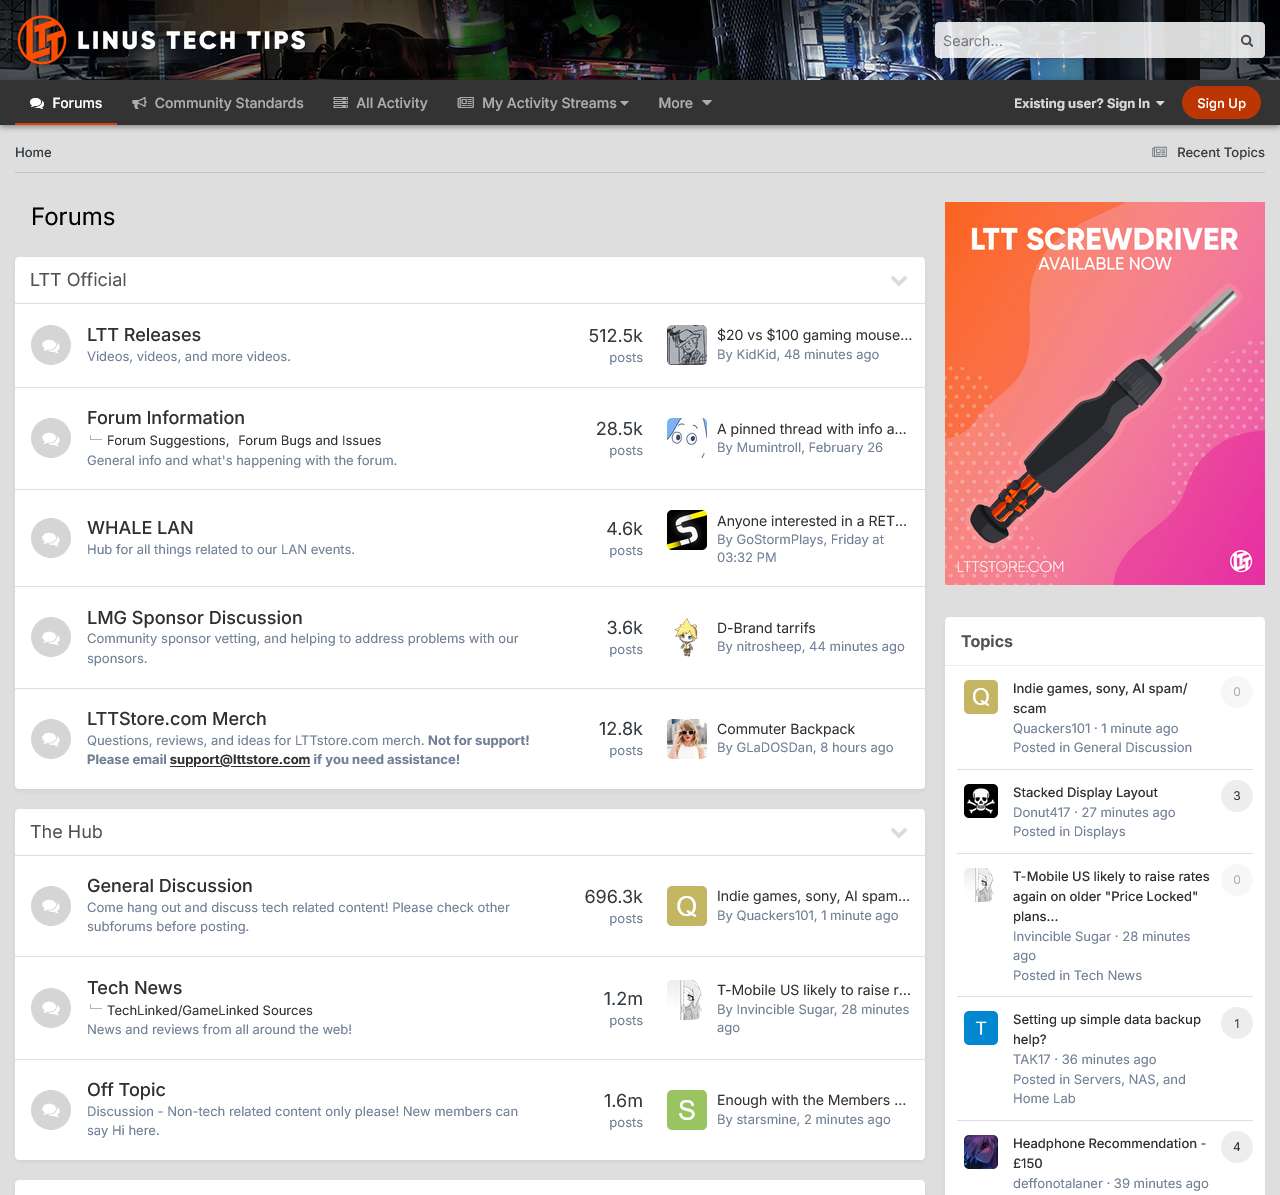Click Quackers101 avatar in Topics sidebar
Screen dimensions: 1280x1195
click(981, 697)
